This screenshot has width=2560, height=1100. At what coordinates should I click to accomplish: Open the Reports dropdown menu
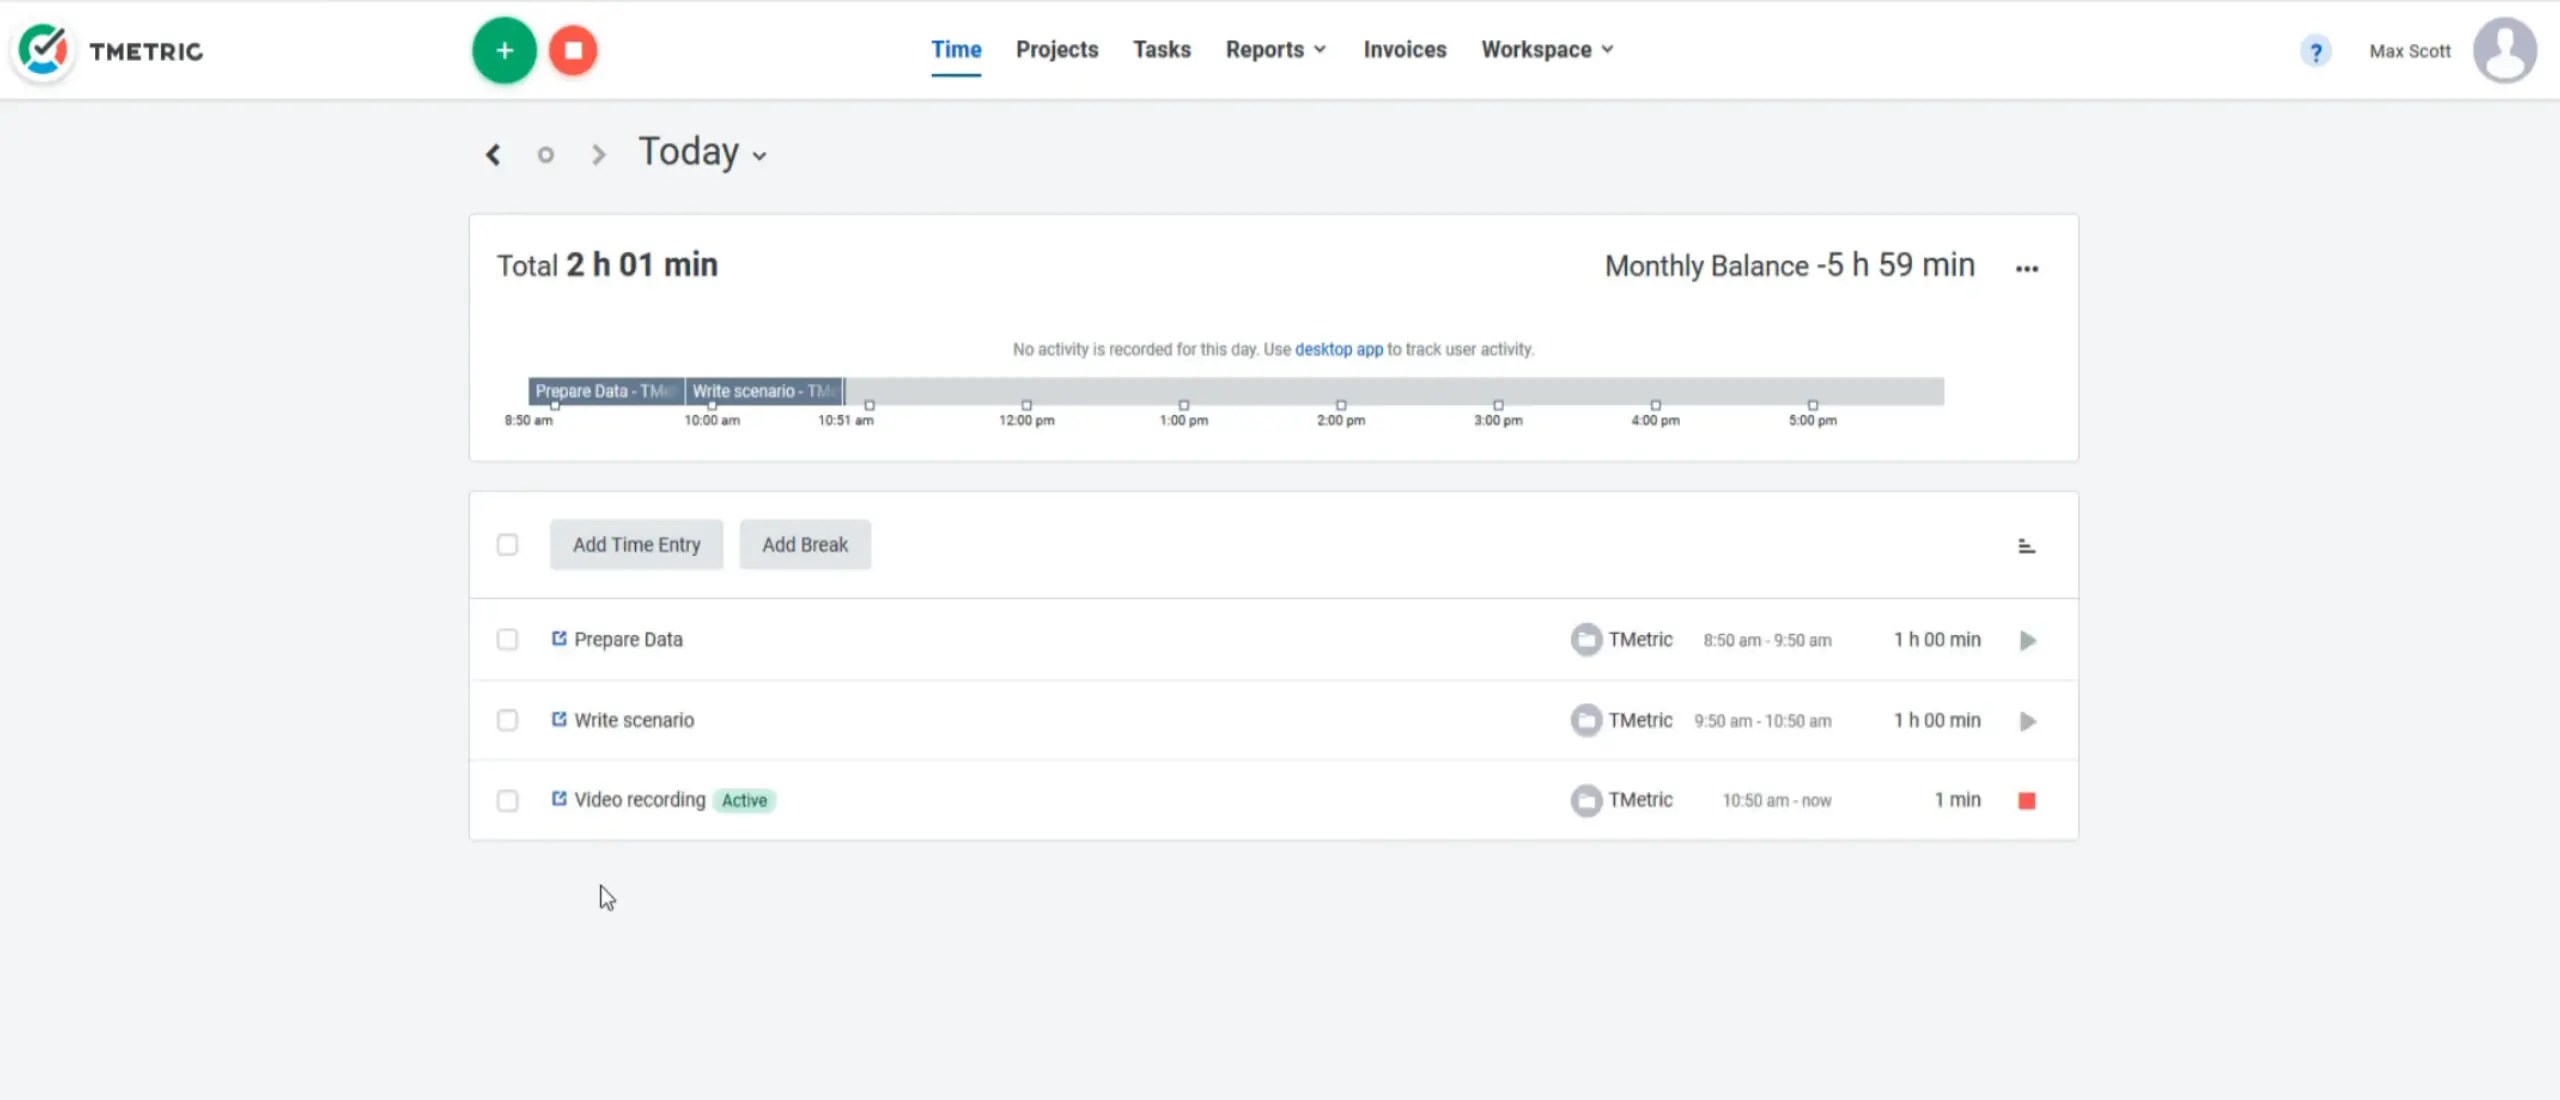pyautogui.click(x=1274, y=49)
